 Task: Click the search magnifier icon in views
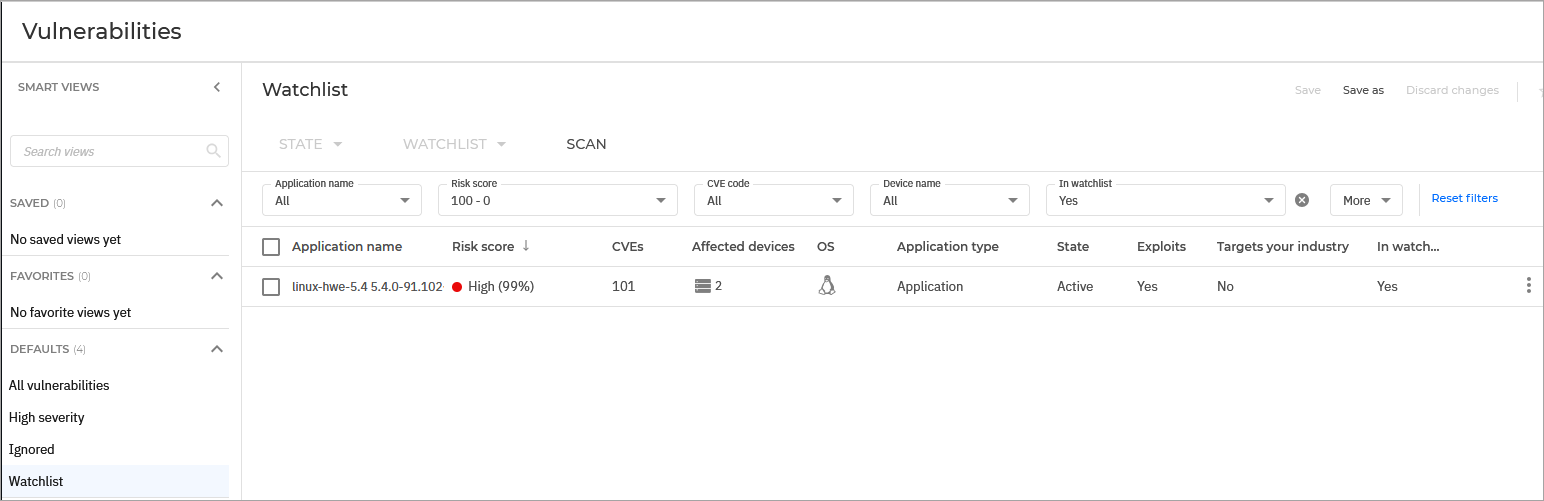213,151
